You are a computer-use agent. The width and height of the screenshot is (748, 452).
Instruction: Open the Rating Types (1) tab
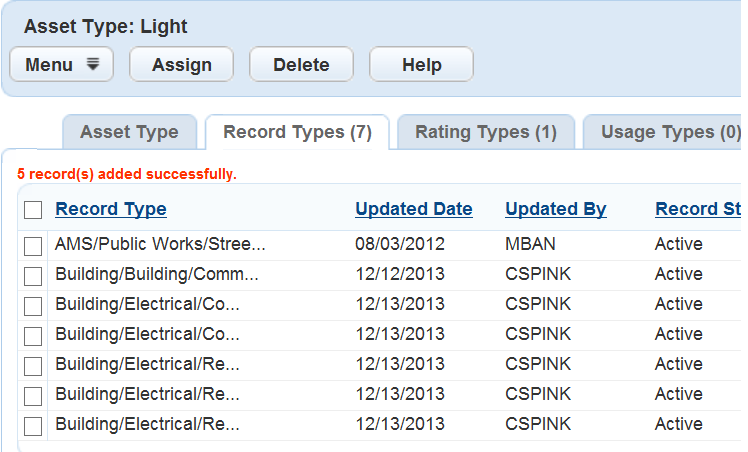point(485,132)
